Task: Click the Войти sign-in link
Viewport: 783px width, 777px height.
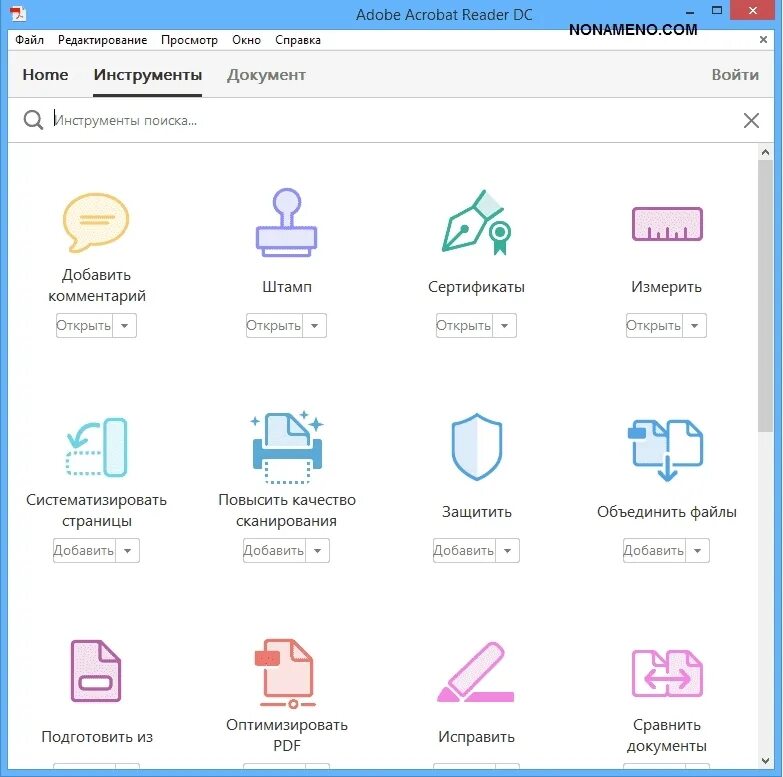Action: (x=735, y=75)
